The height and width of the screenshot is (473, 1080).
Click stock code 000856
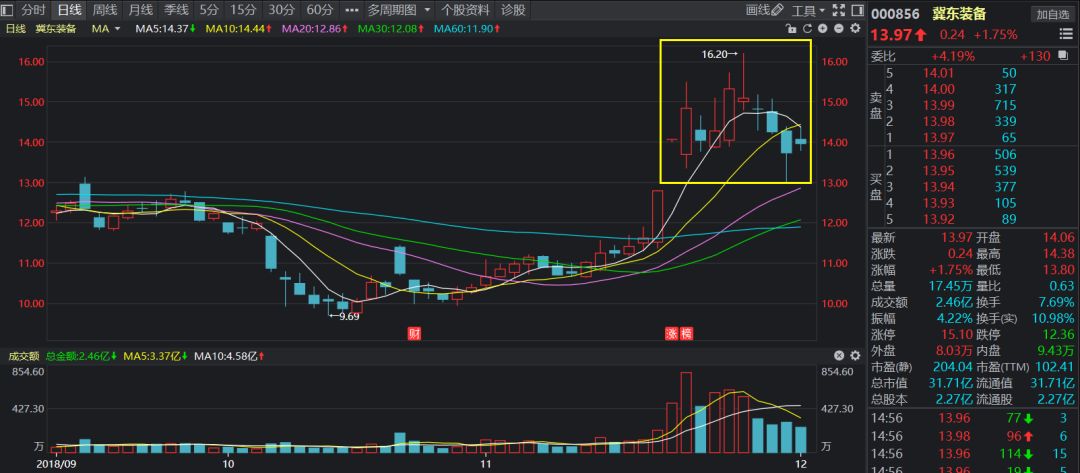coord(893,14)
